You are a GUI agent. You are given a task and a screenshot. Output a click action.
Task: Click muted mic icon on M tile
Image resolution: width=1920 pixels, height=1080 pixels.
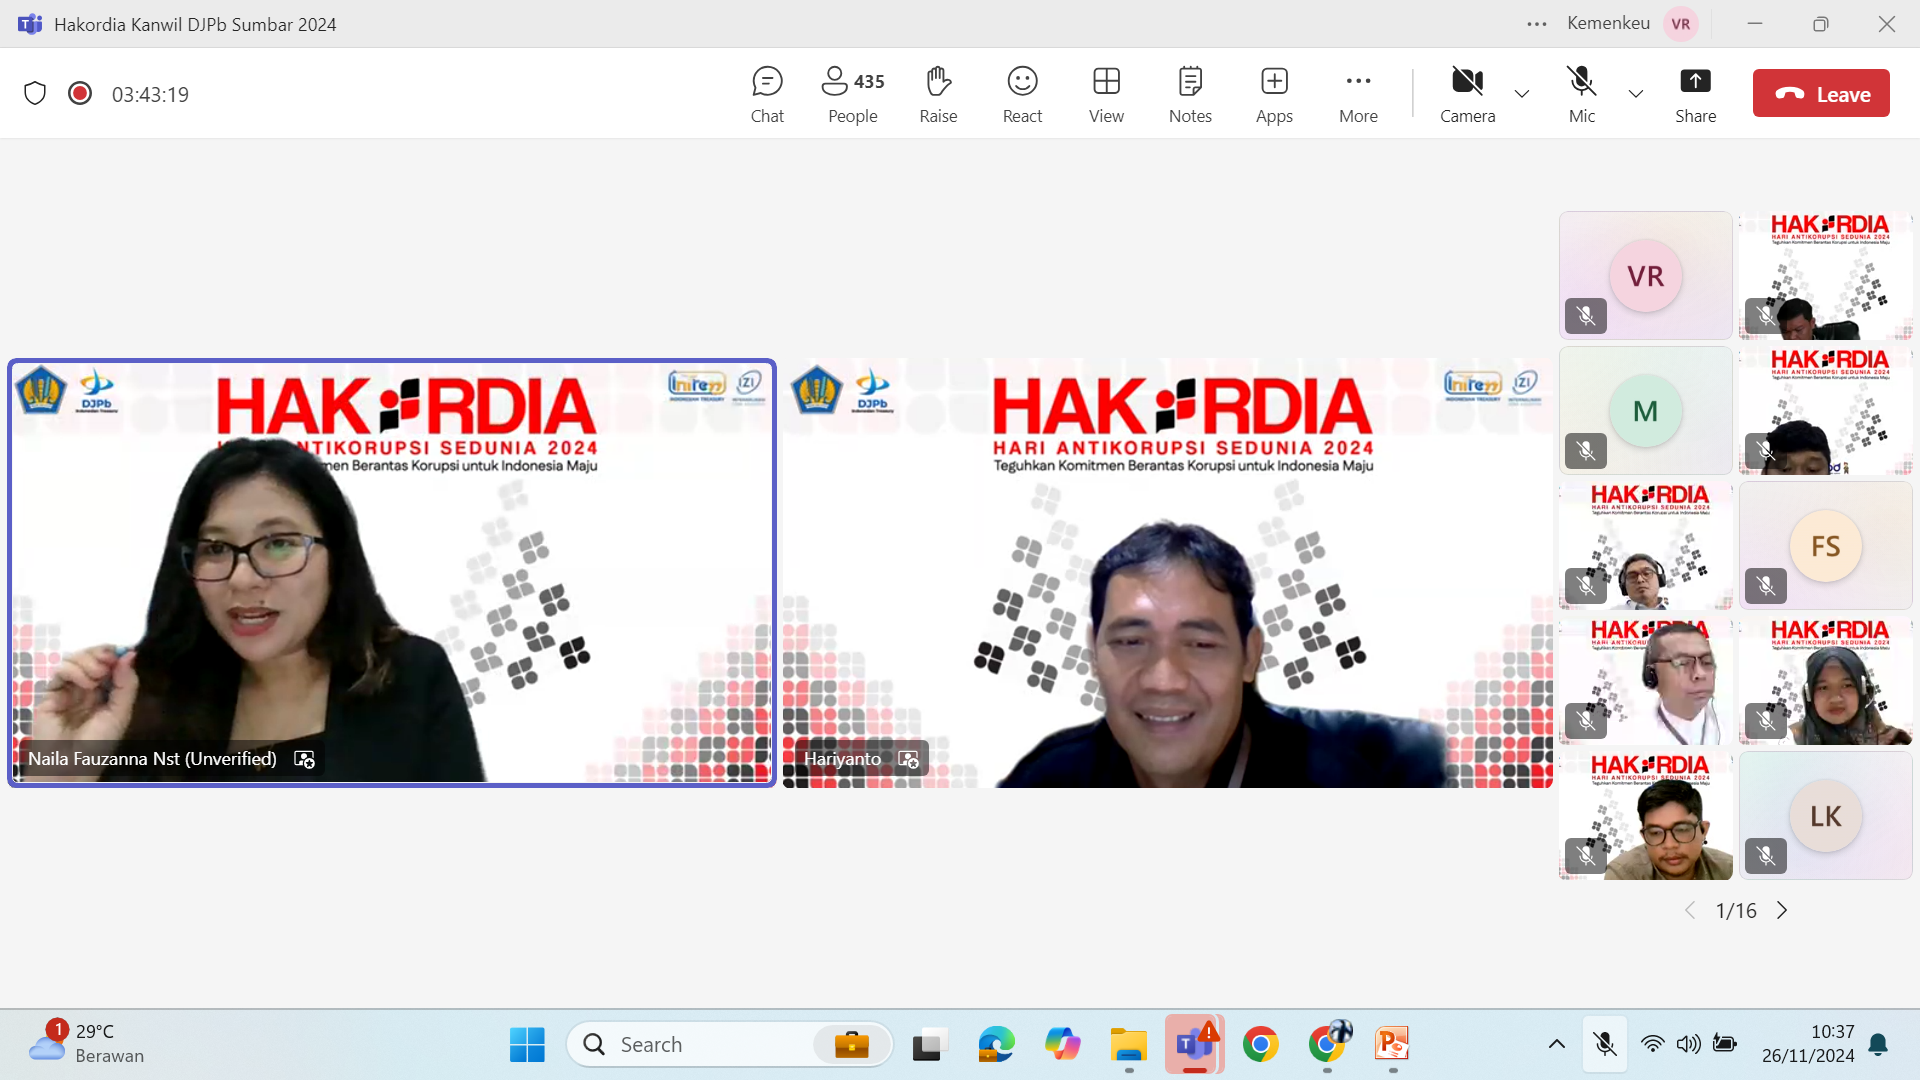tap(1586, 451)
